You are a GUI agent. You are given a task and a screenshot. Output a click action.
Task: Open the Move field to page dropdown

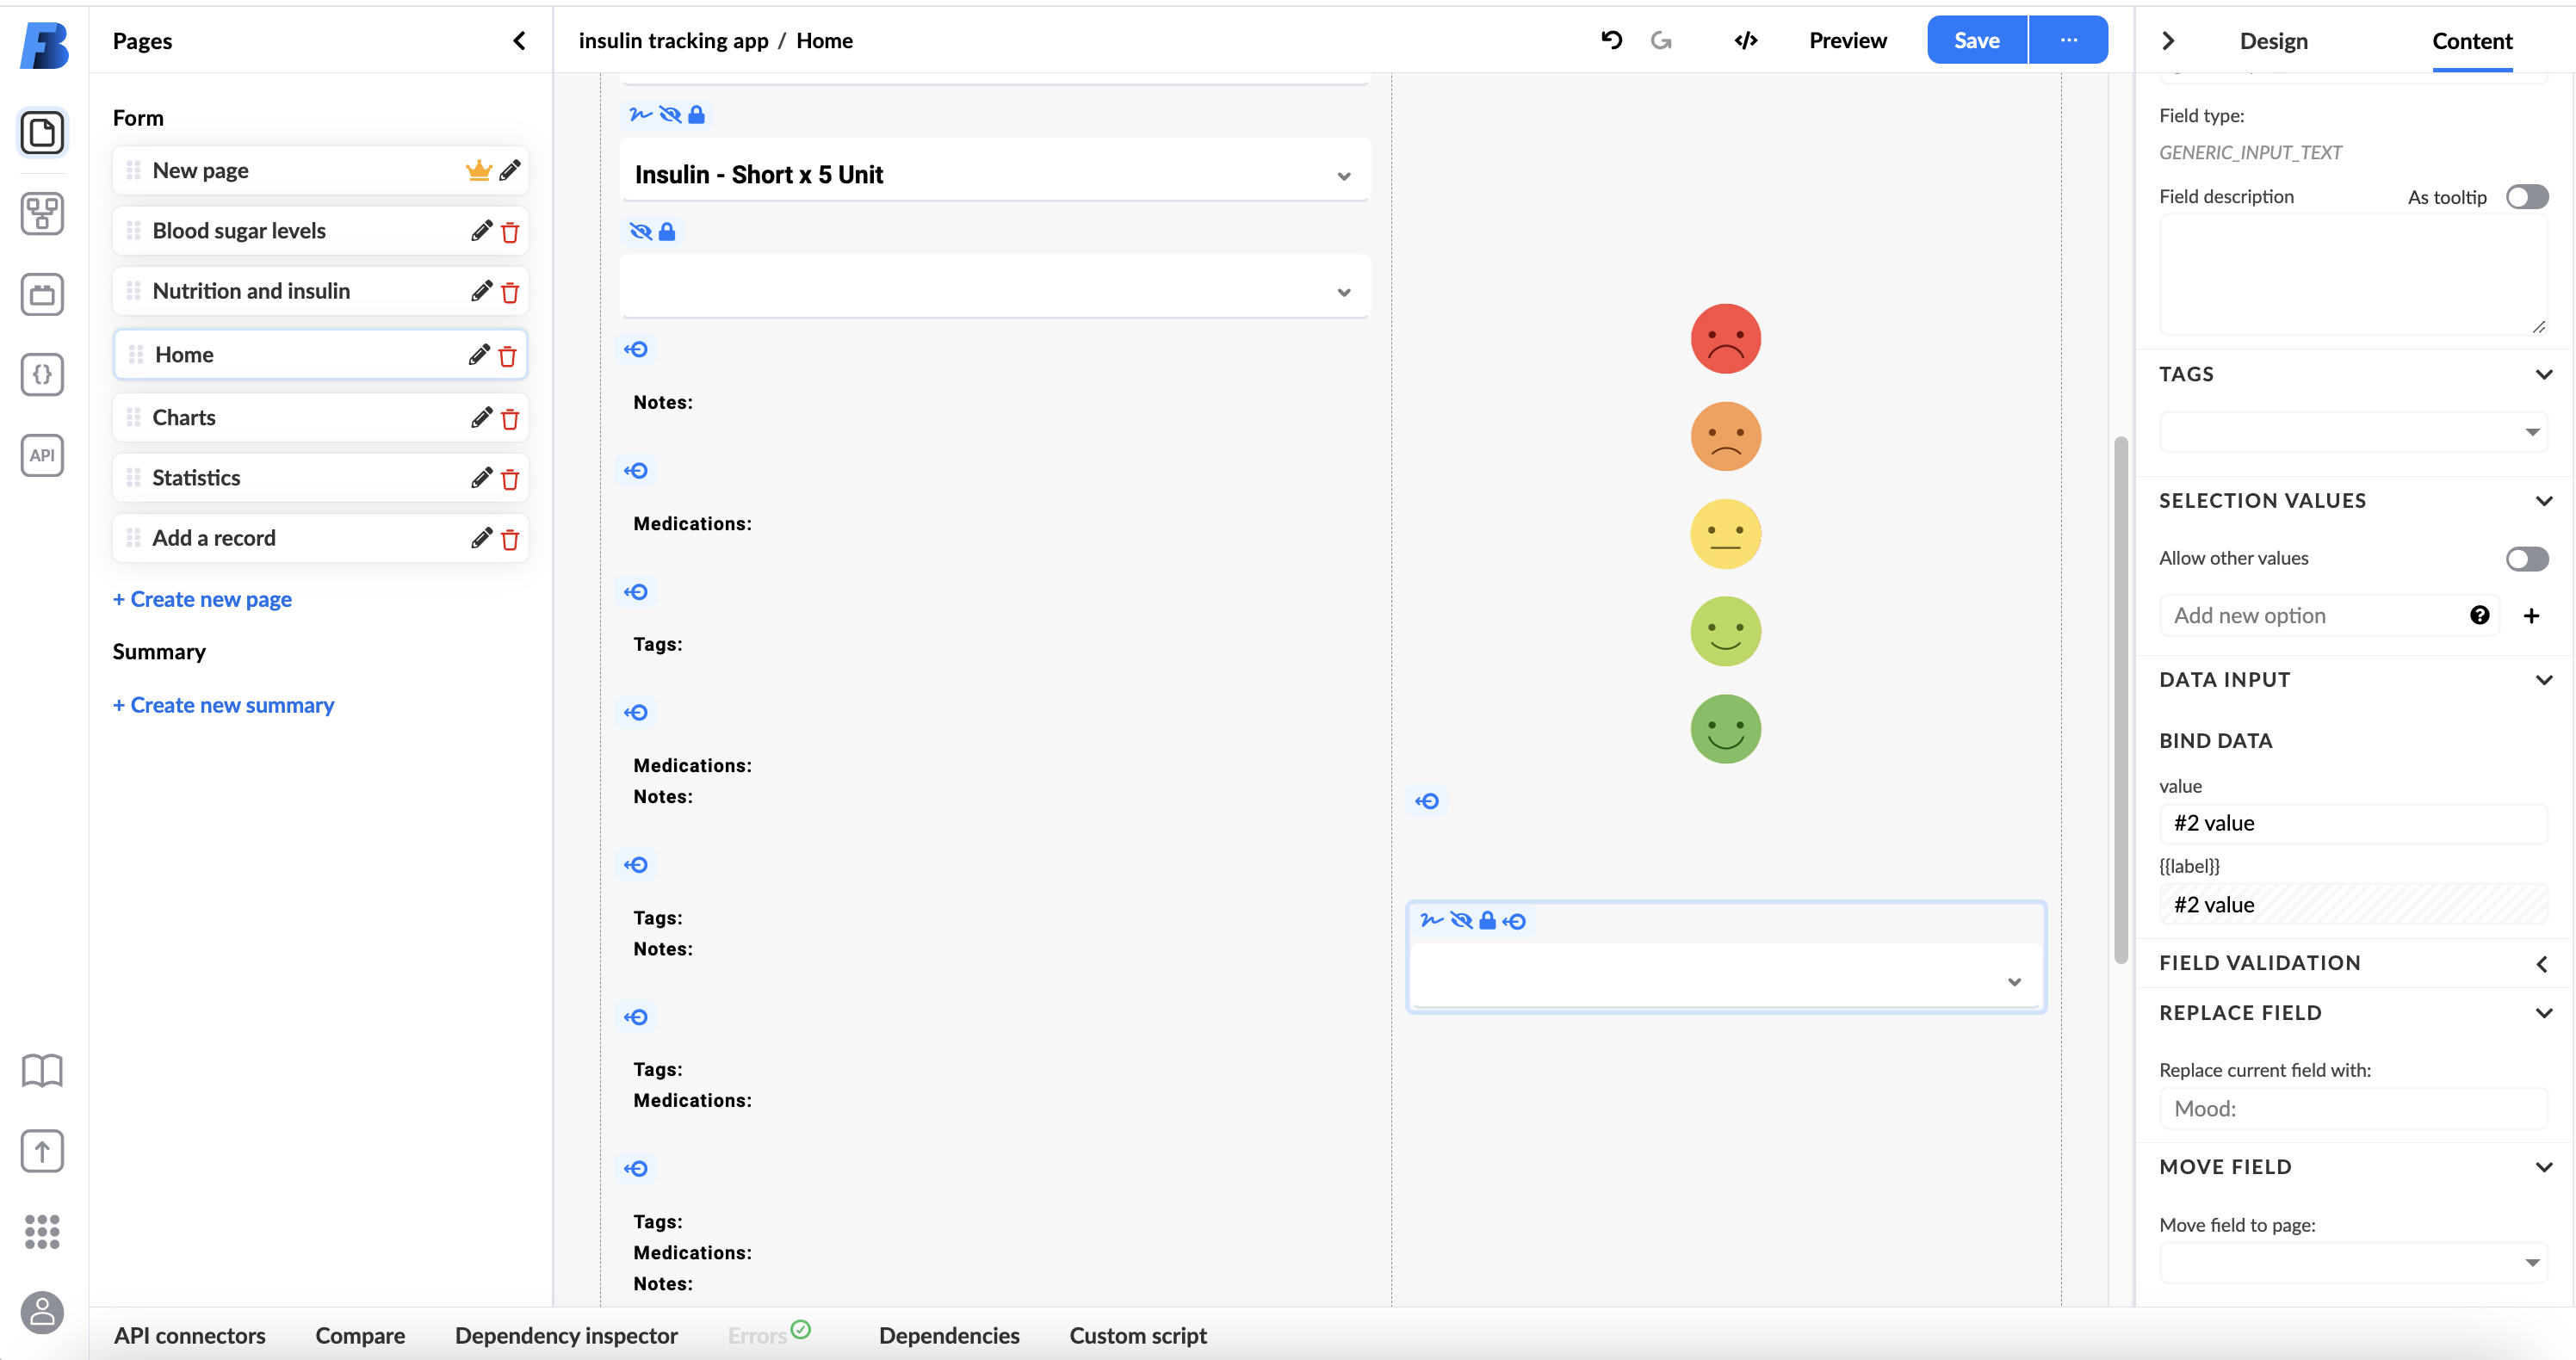coord(2353,1262)
